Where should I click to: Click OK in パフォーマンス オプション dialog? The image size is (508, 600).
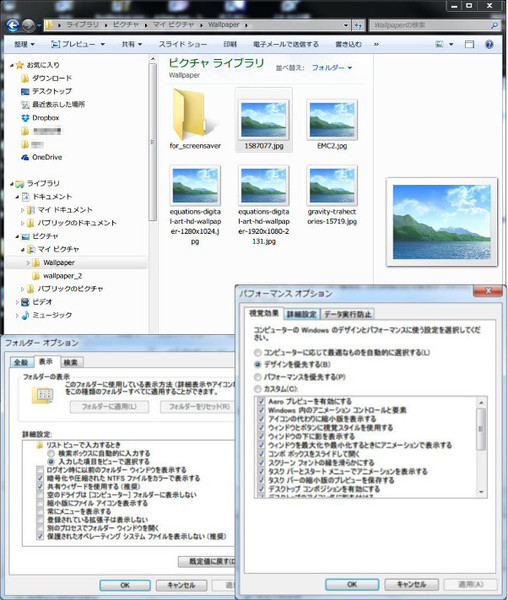352,584
